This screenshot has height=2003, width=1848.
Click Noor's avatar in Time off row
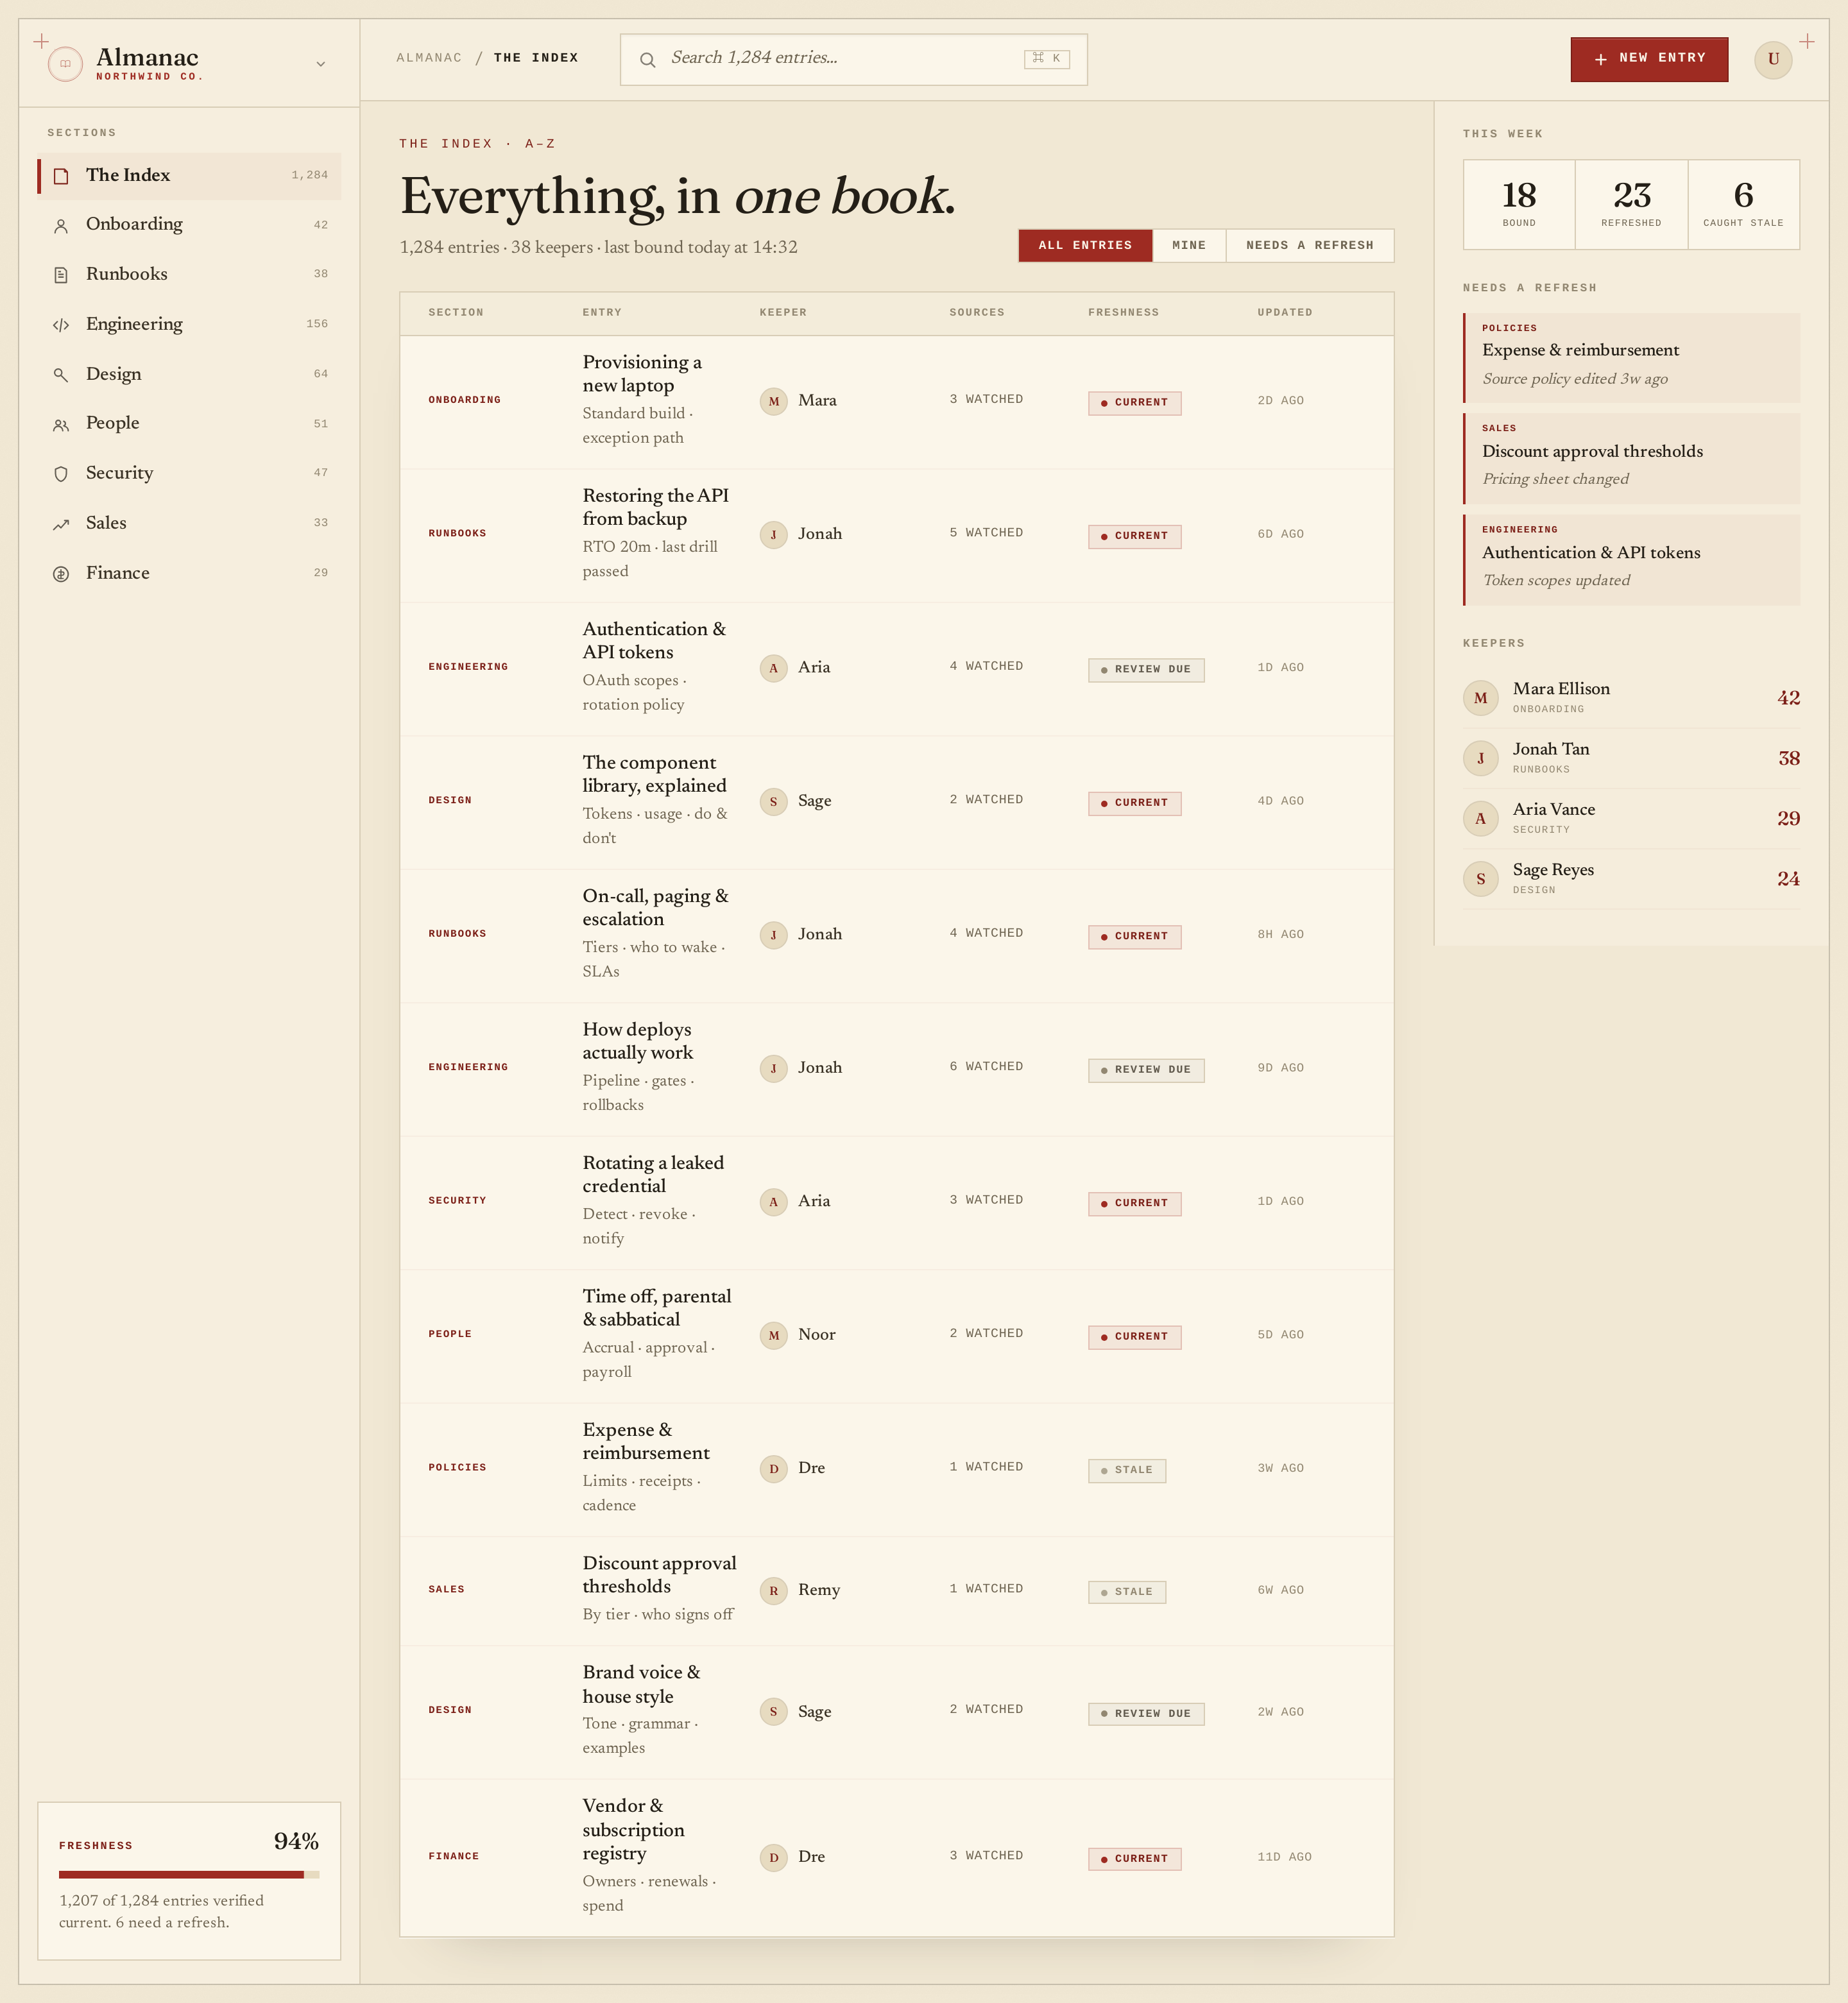click(x=773, y=1335)
